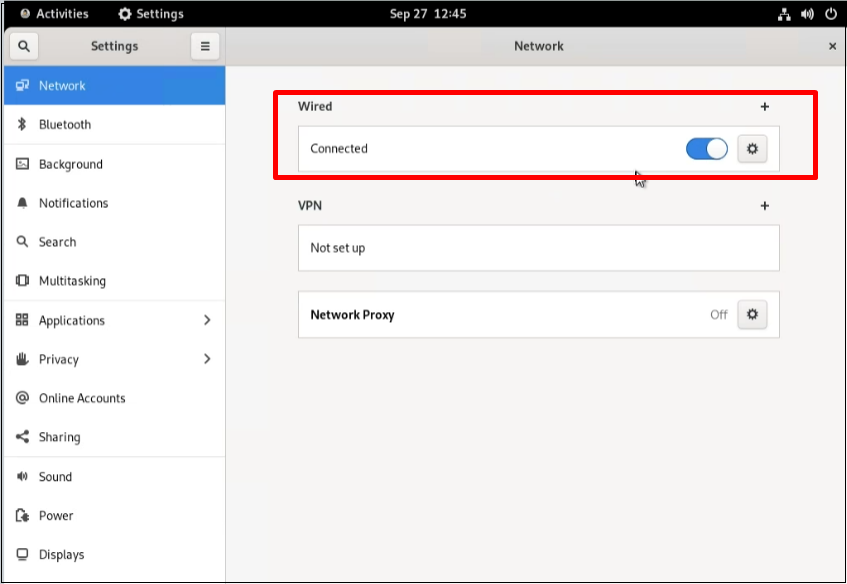Select Bluetooth in the sidebar

click(x=65, y=125)
